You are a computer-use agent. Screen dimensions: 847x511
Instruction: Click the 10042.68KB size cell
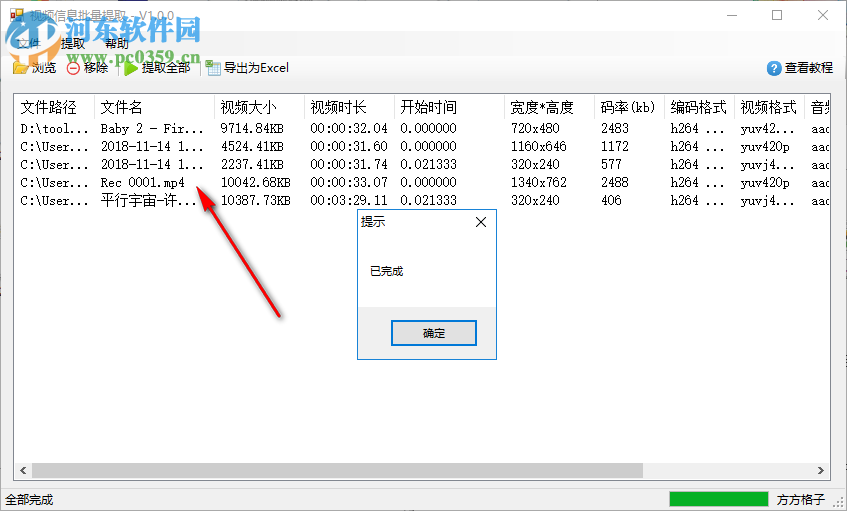pyautogui.click(x=256, y=183)
